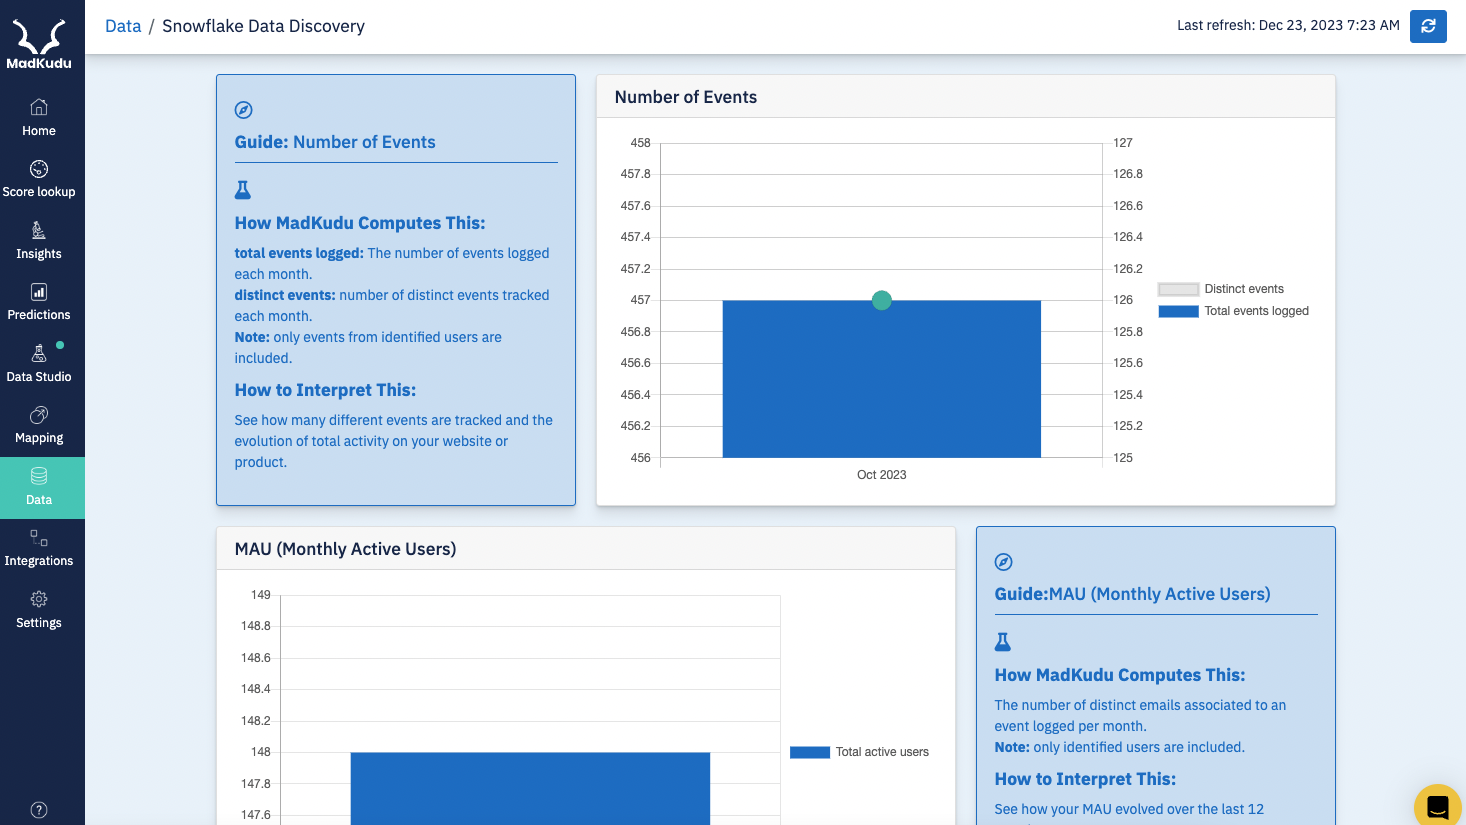Open the Integrations icon
The image size is (1466, 825).
click(39, 538)
